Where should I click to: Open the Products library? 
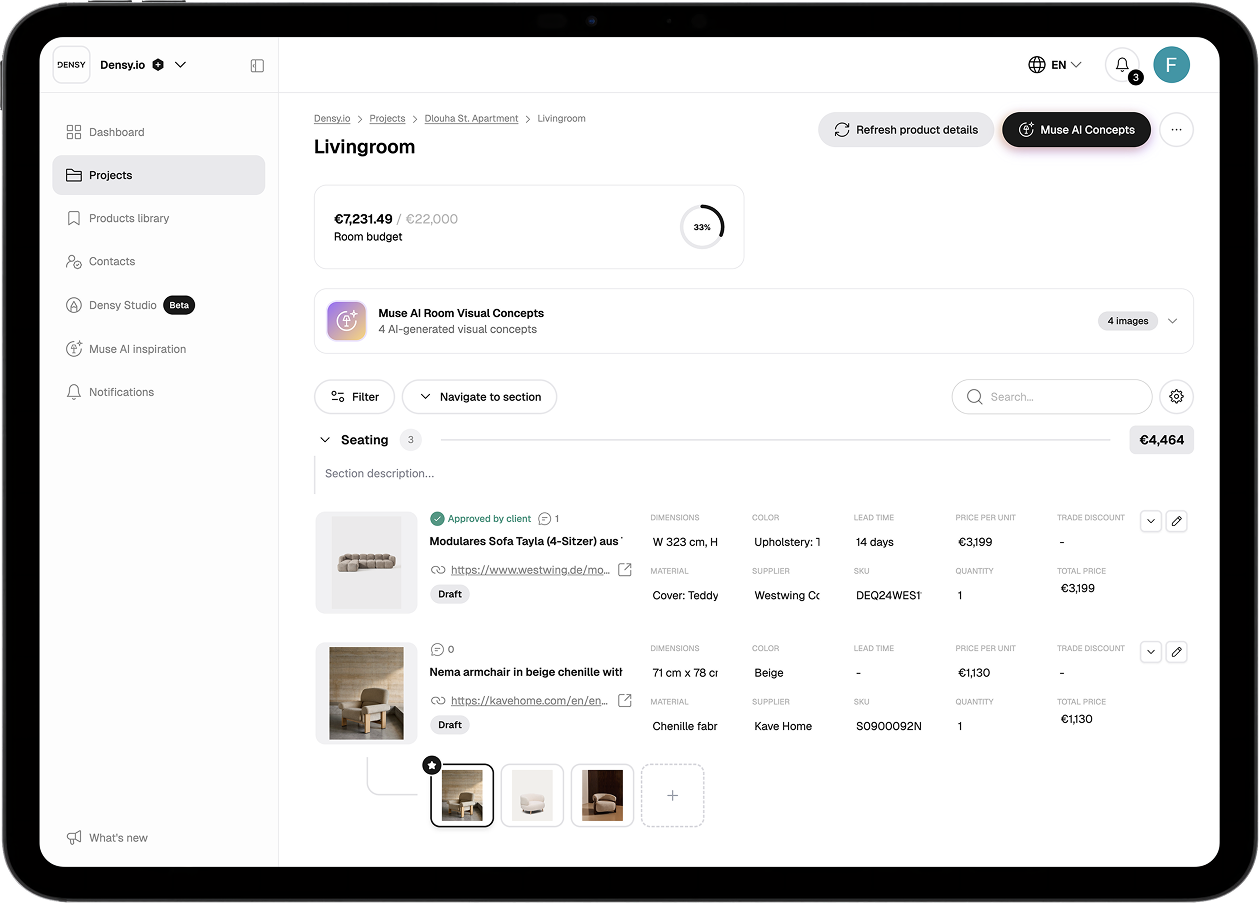tap(131, 218)
